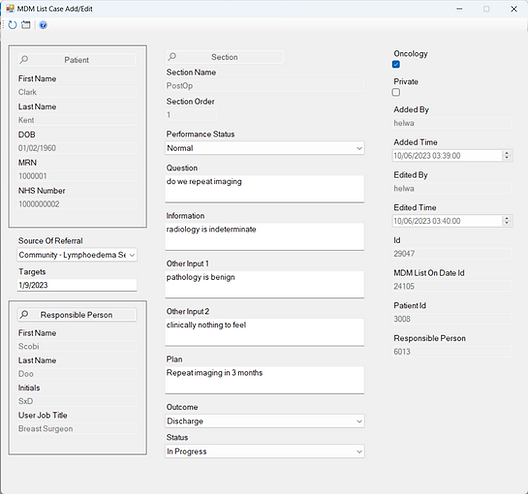This screenshot has height=494, width=528.
Task: Click the Edited Time spinner arrows
Action: click(506, 221)
